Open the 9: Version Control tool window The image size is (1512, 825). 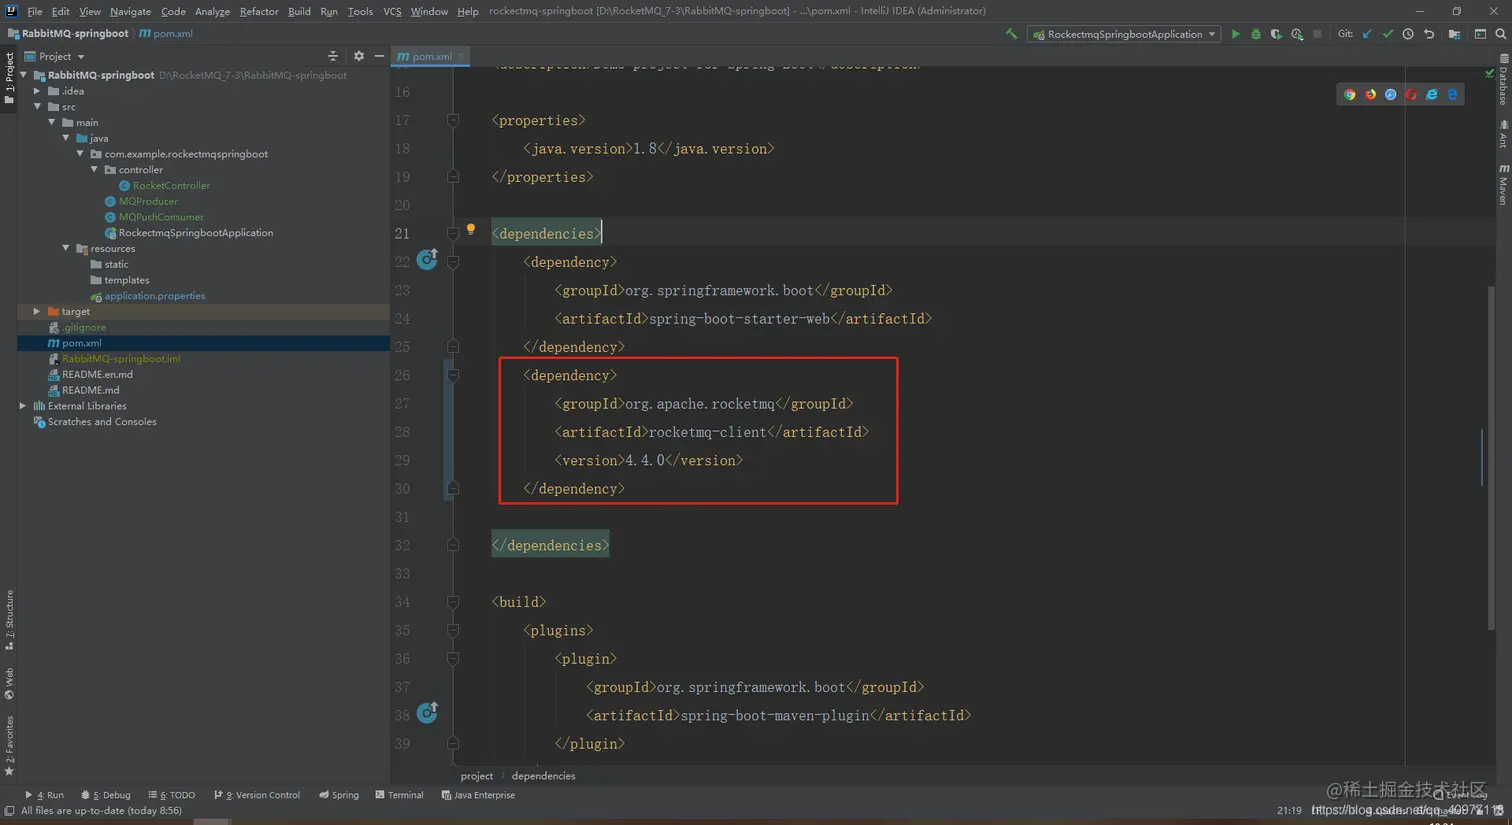pos(257,795)
